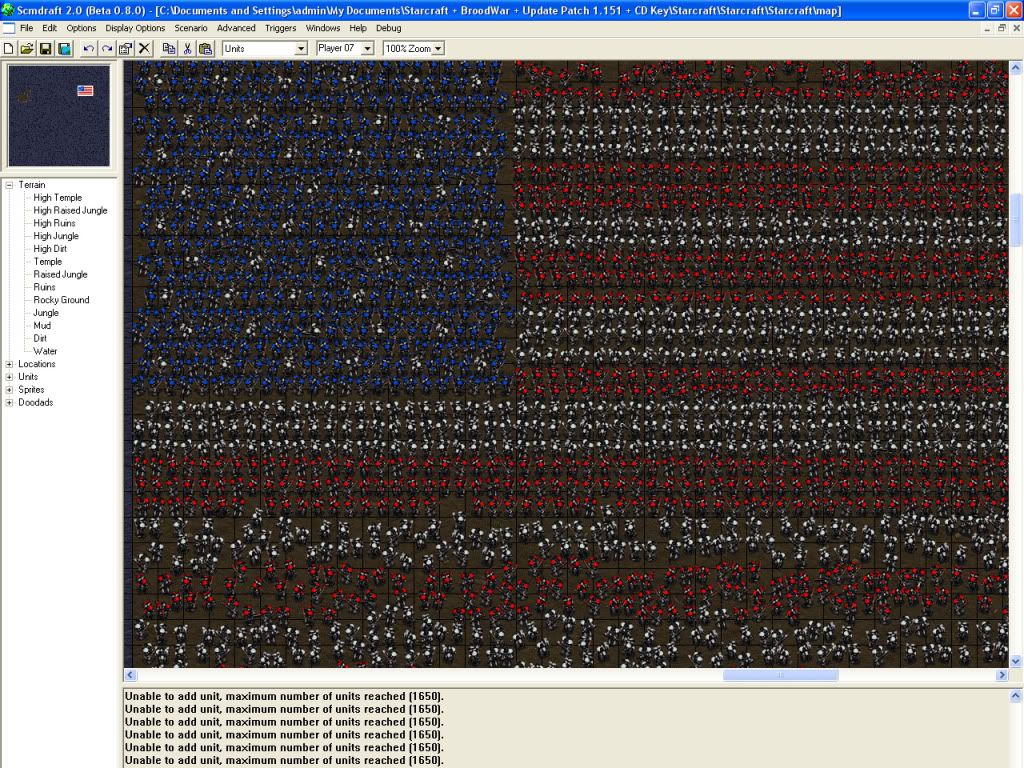Open the Scenario menu
1024x768 pixels.
click(x=191, y=28)
